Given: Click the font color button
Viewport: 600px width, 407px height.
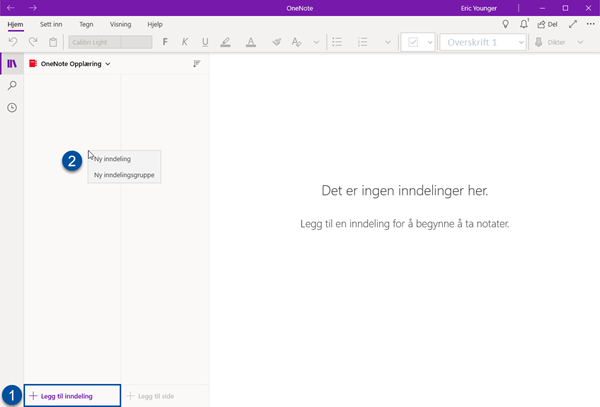Looking at the screenshot, I should tap(249, 42).
